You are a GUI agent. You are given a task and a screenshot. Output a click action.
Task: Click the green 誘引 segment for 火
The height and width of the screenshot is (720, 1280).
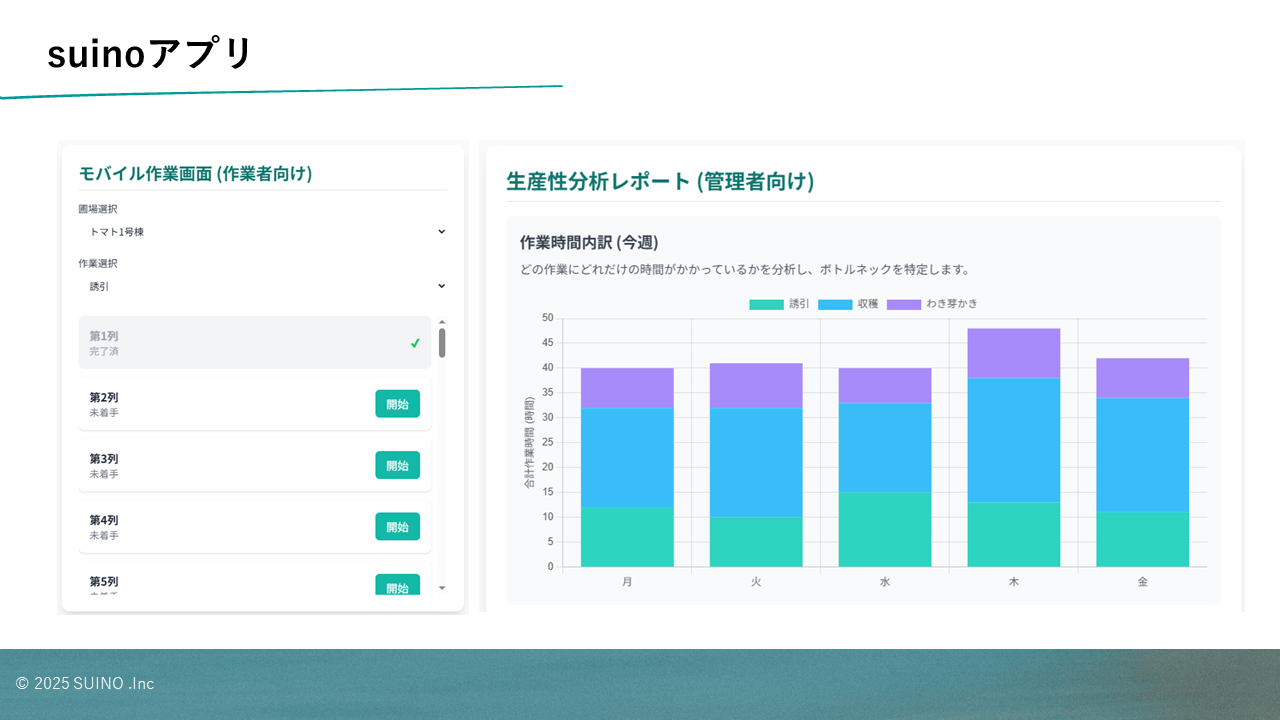coord(756,542)
